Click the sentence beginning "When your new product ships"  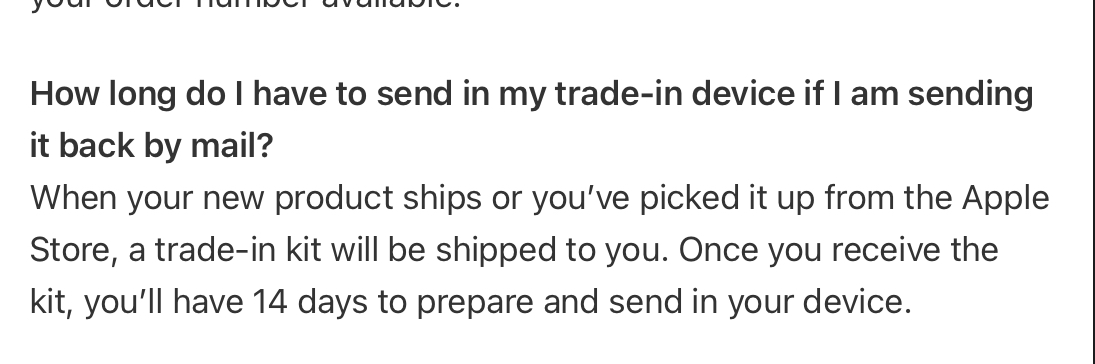pos(539,224)
